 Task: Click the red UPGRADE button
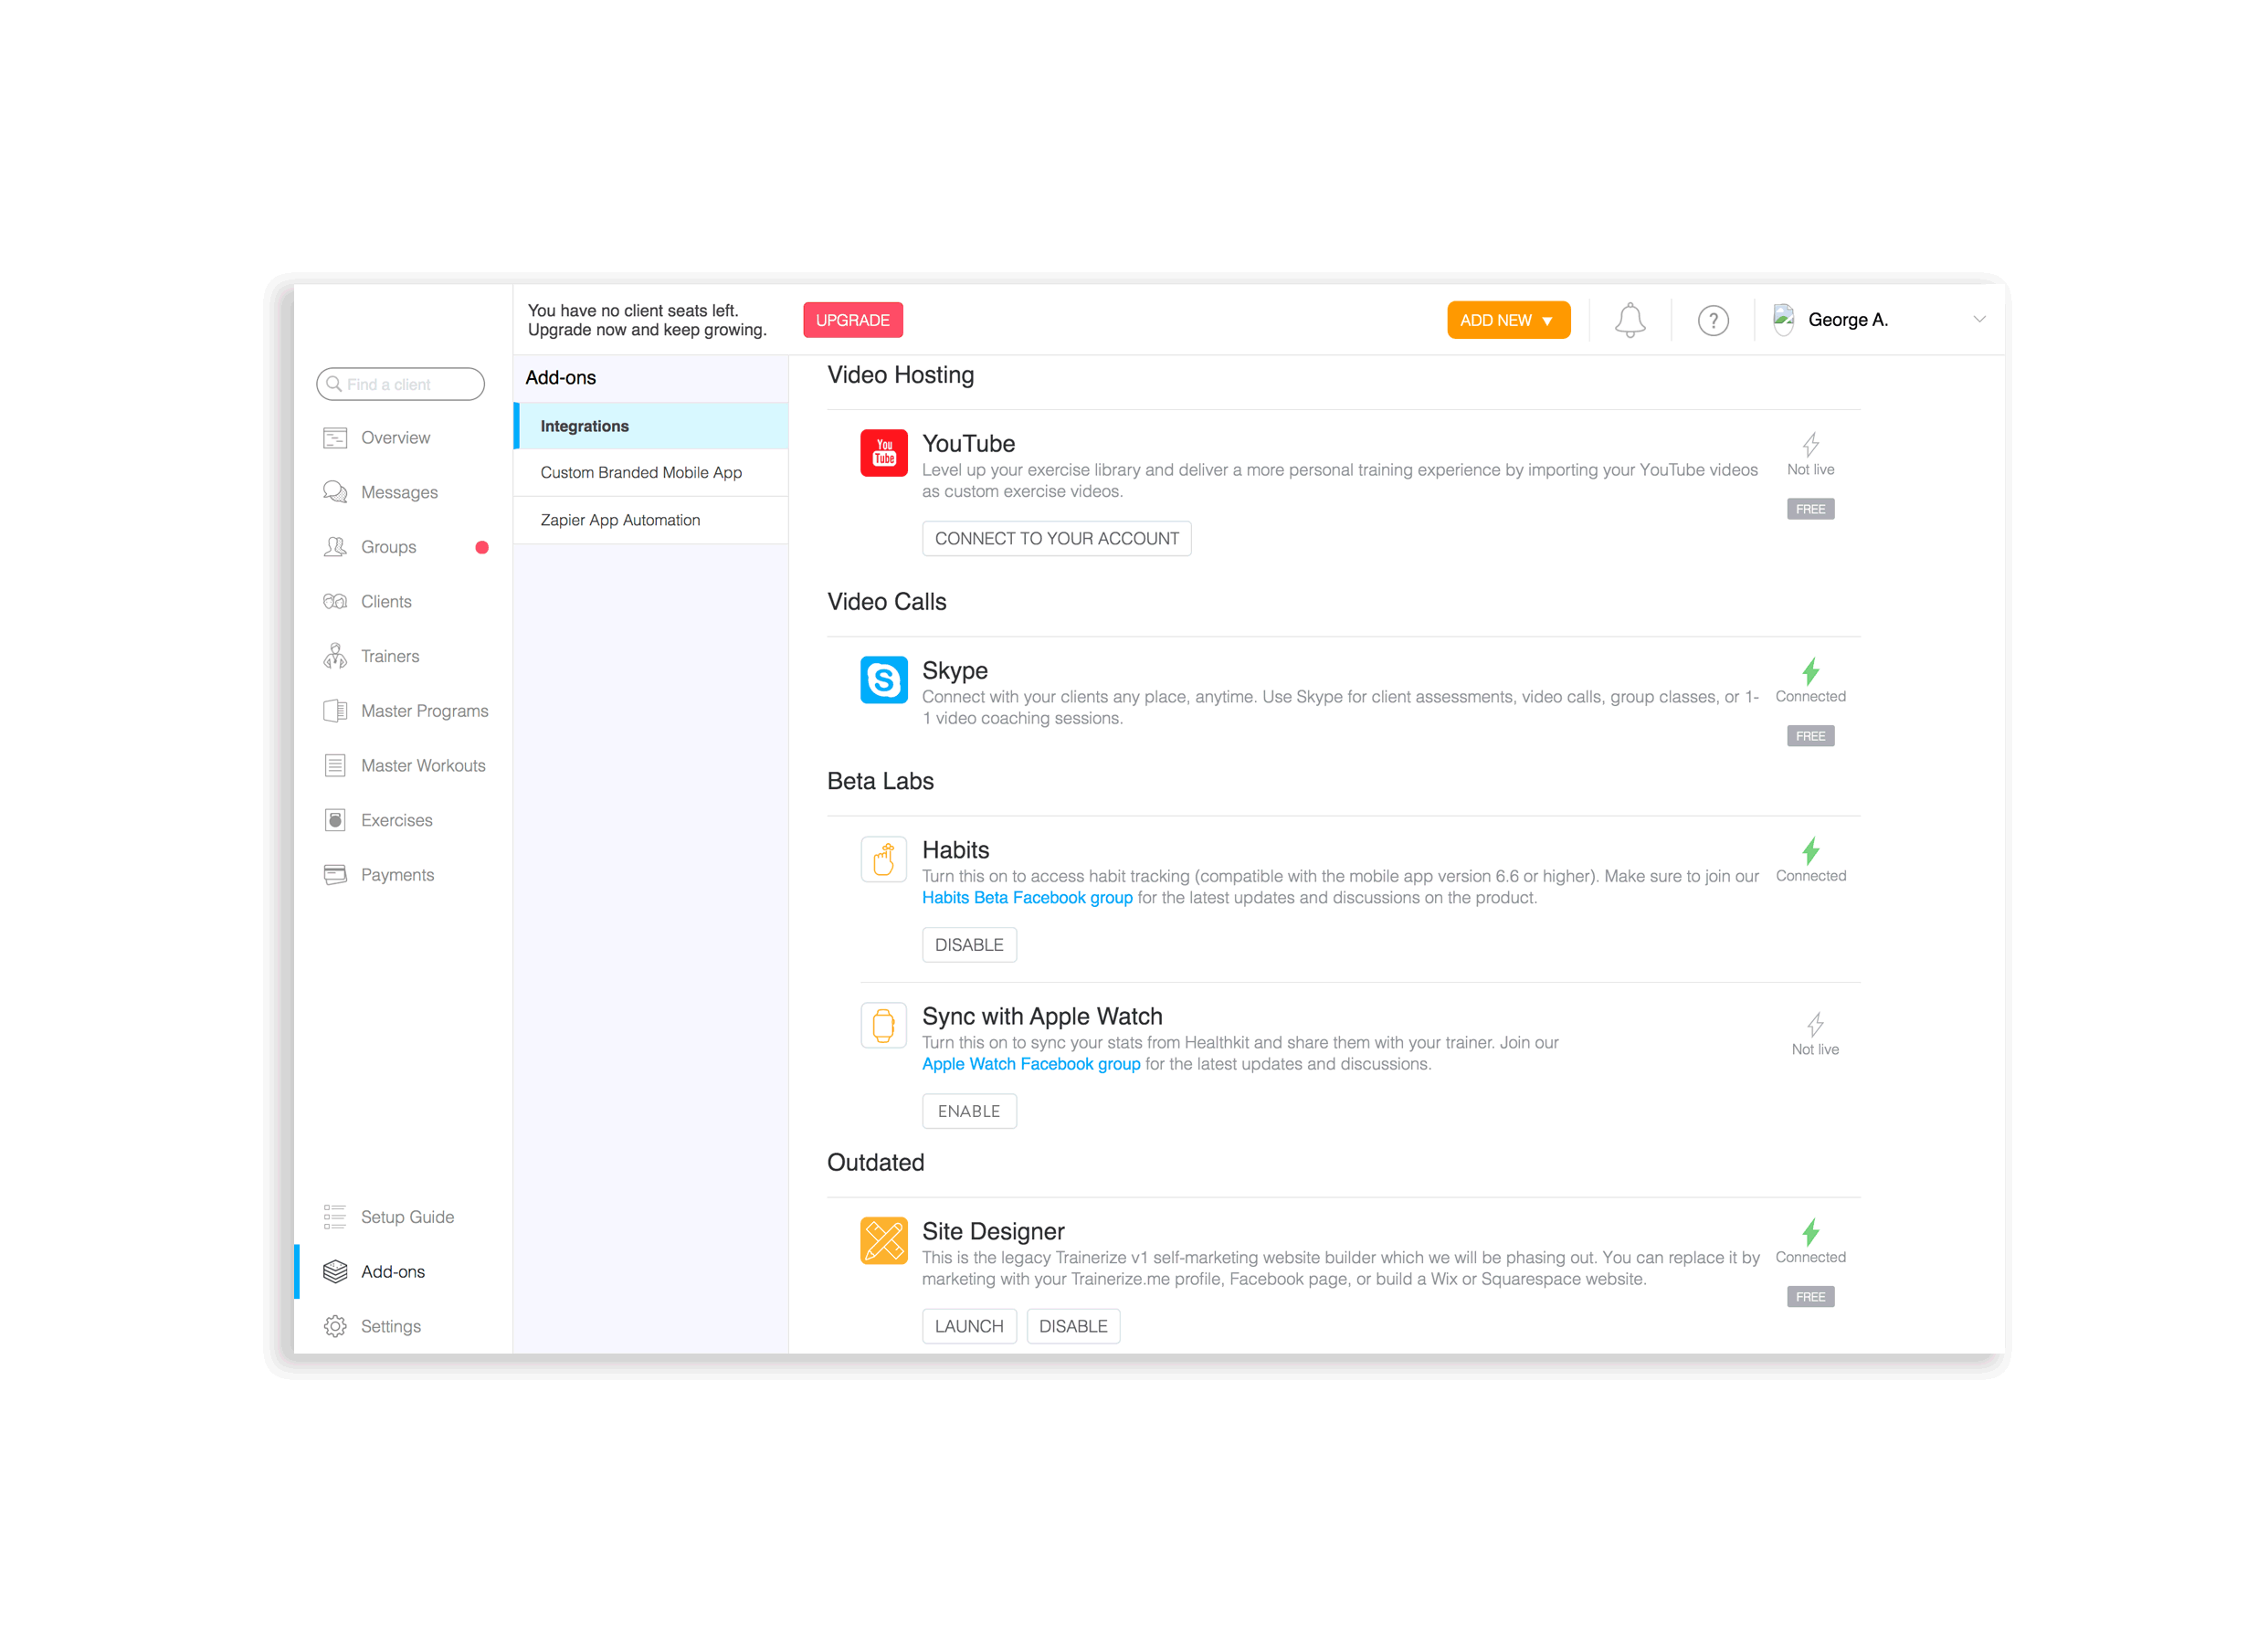tap(853, 320)
